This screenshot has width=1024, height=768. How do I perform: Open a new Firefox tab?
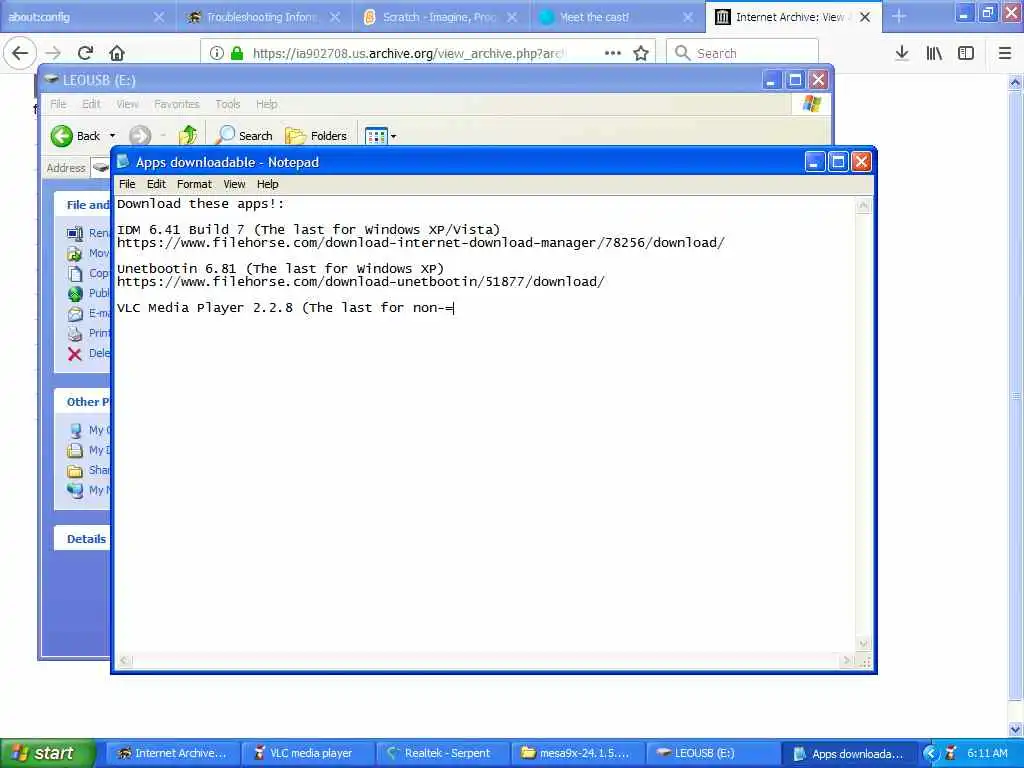click(x=899, y=16)
